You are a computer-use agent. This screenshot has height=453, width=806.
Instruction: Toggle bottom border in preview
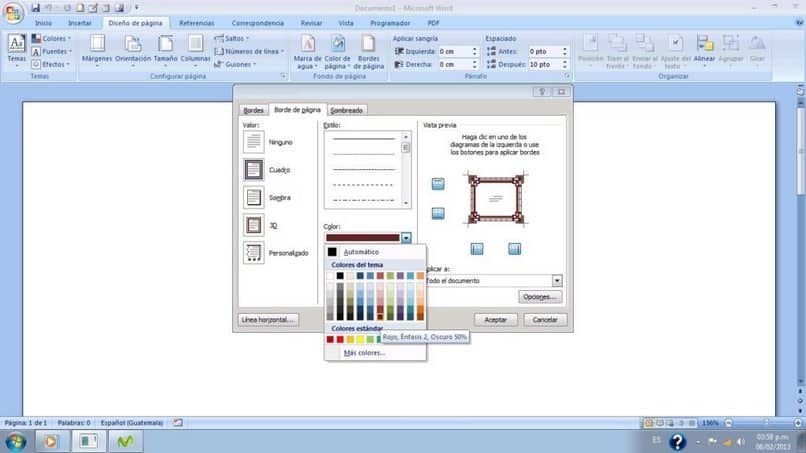point(438,213)
